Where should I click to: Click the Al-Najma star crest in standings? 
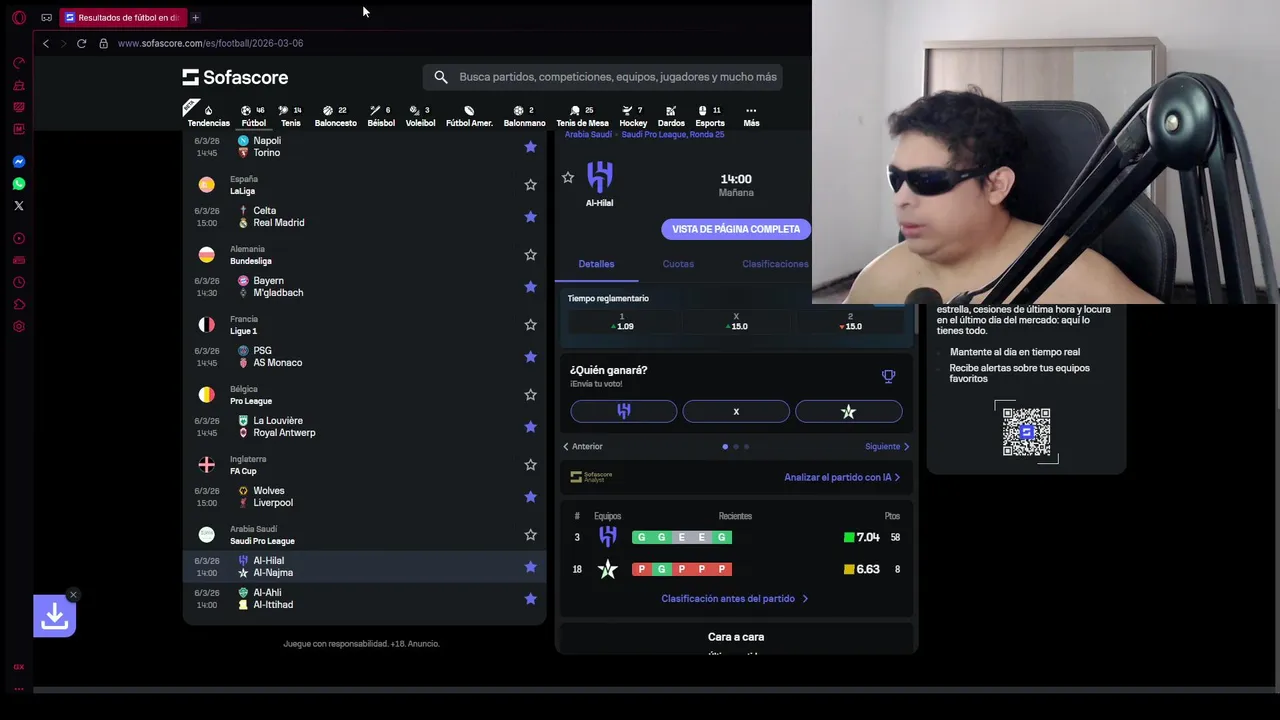pos(608,569)
